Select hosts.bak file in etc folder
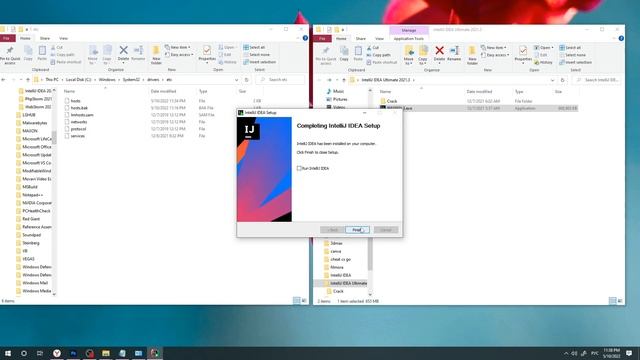This screenshot has height=360, width=640. [79, 108]
